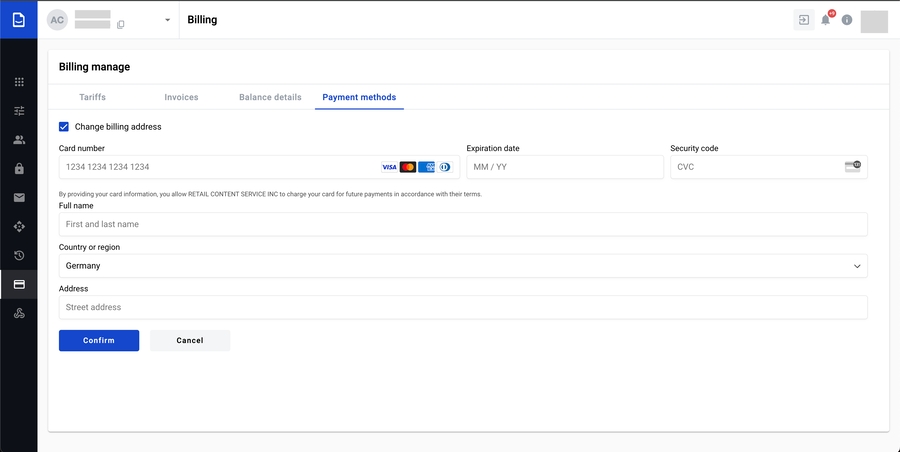Screen dimensions: 900x452
Task: Open the lock security icon in sidebar
Action: point(19,169)
